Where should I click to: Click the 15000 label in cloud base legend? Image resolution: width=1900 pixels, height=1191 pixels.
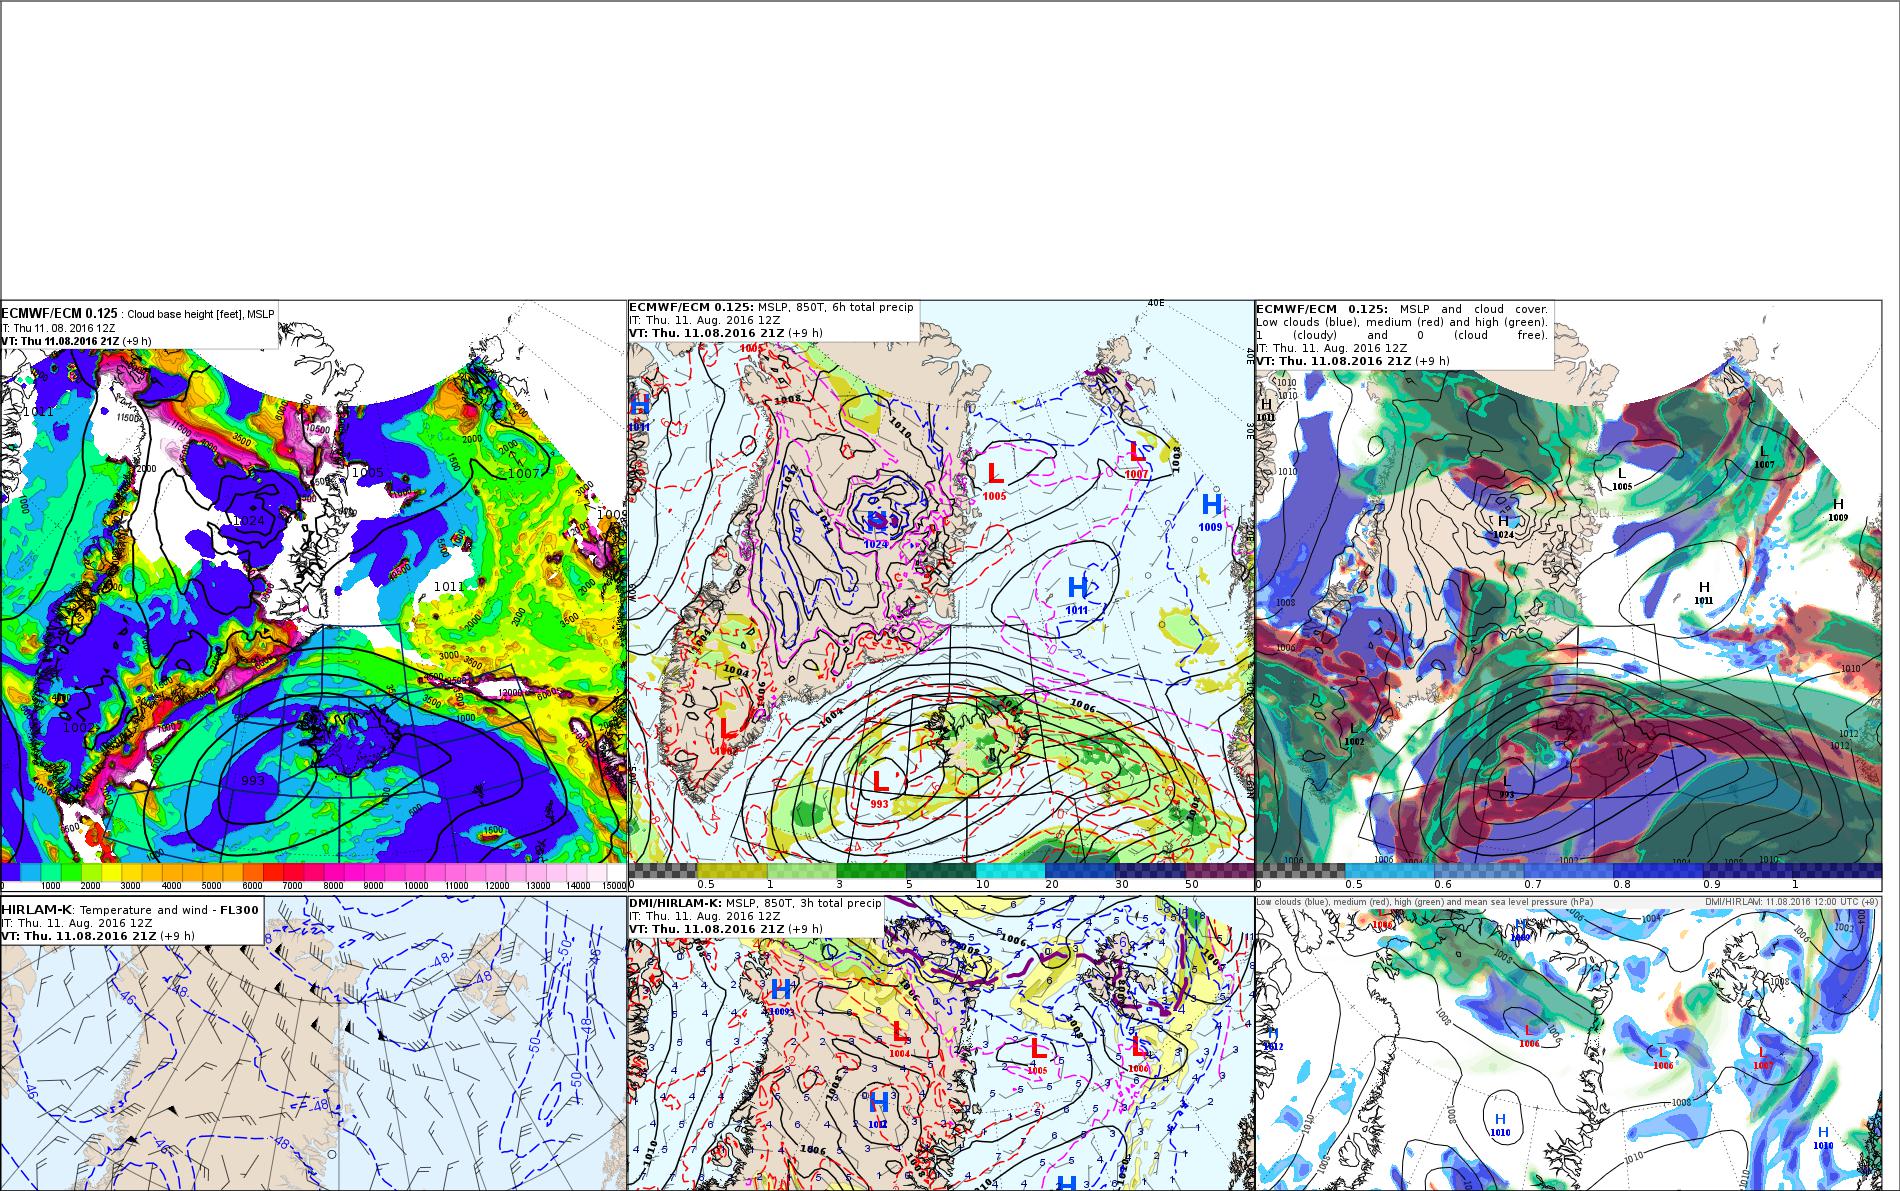614,885
